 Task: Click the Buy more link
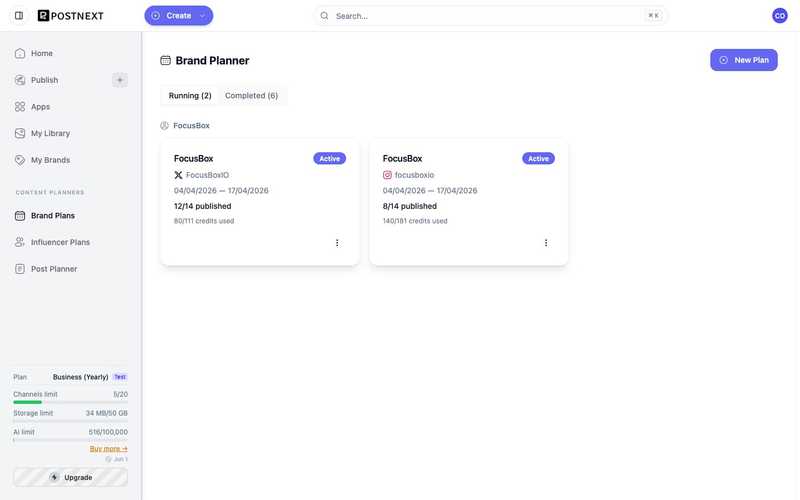[x=109, y=449]
